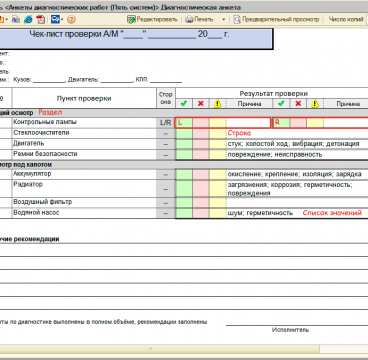
Task: Click the Кузов blank field line
Action: (x=49, y=80)
